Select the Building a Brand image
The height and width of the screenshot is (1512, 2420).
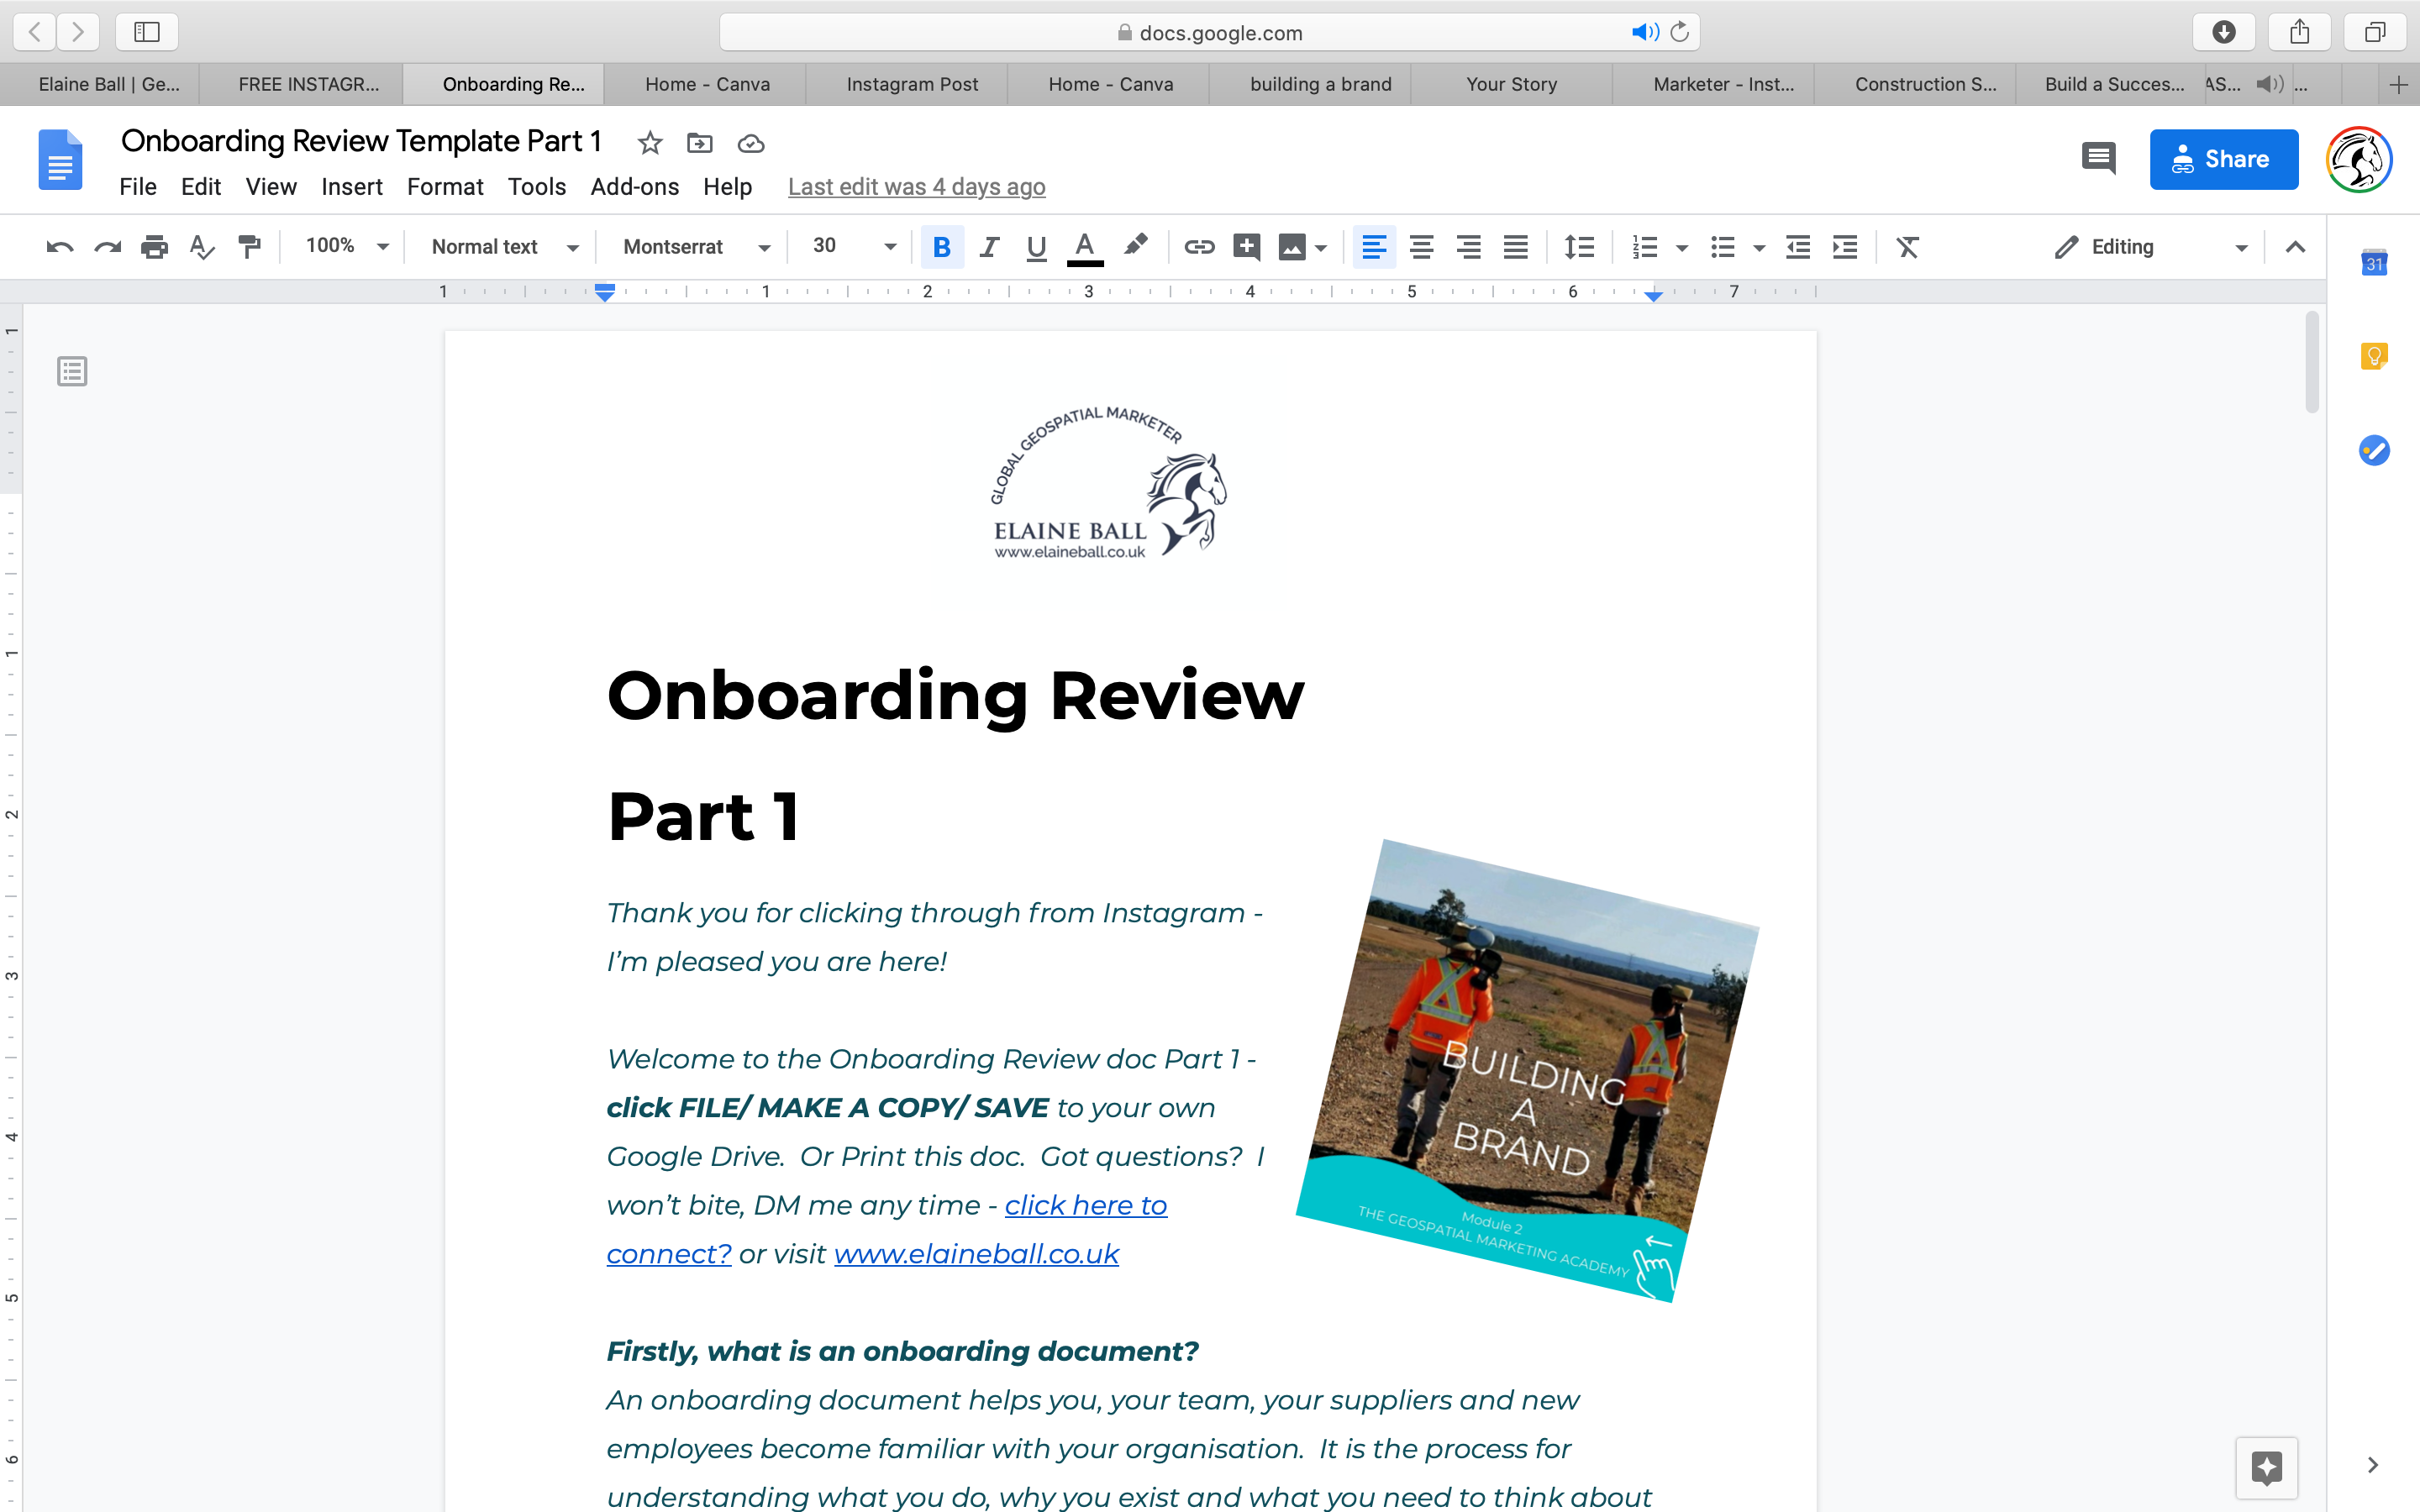tap(1527, 1071)
